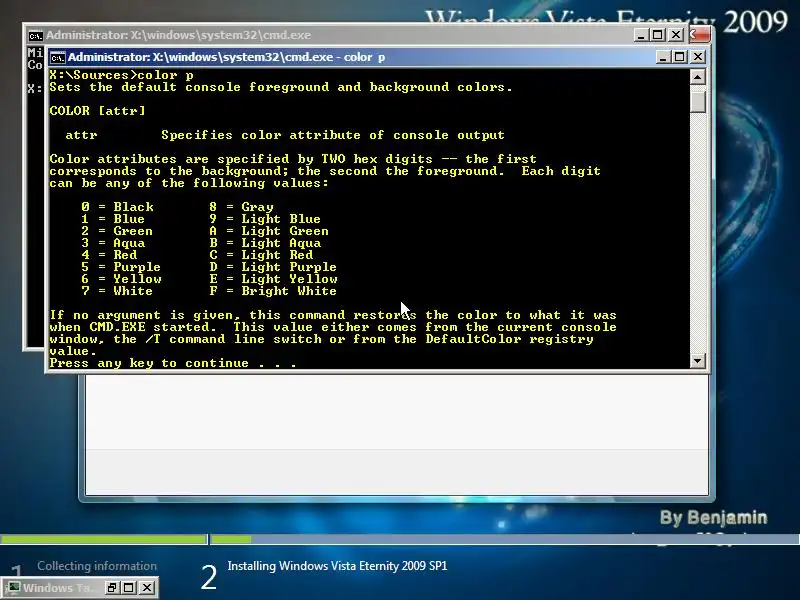Click the 'F = Bright White' color entry
Screen dimensions: 800x600
click(273, 291)
